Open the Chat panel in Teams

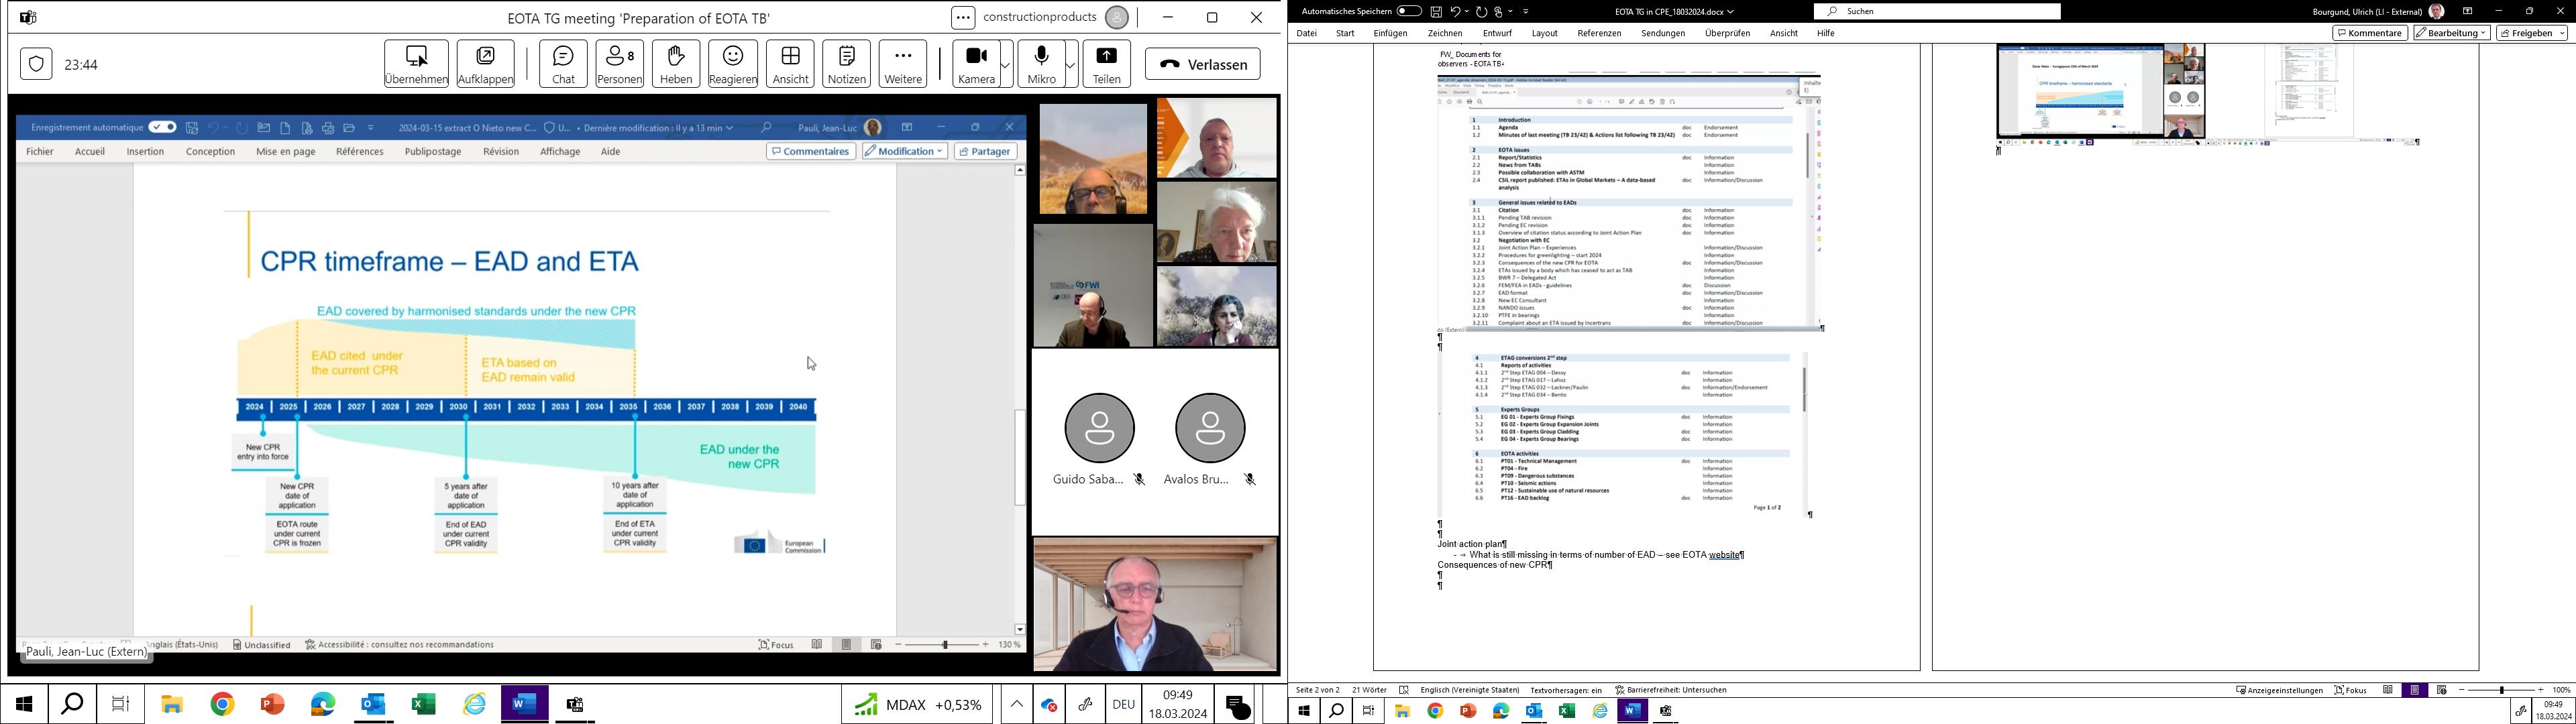pyautogui.click(x=563, y=64)
